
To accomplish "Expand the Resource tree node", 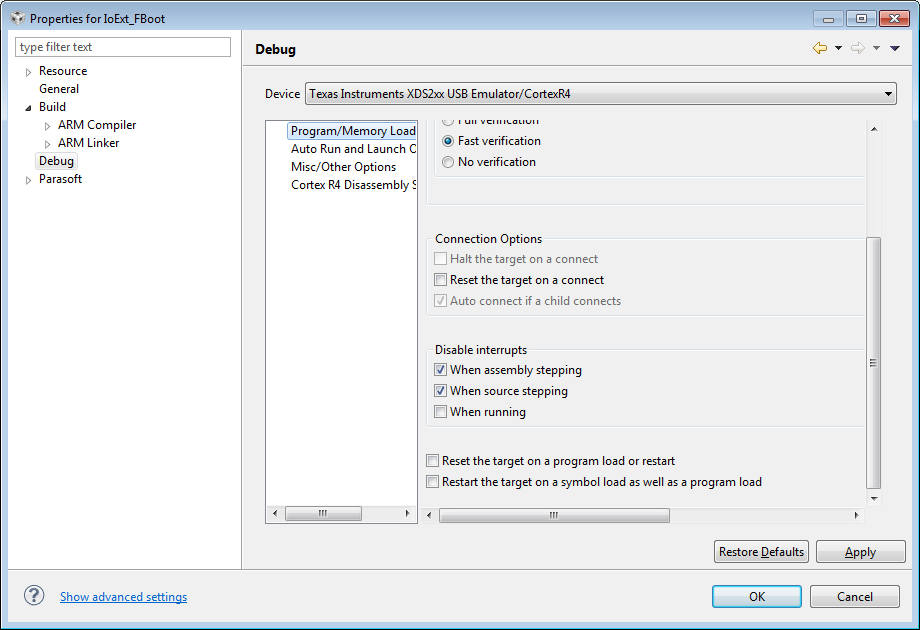I will point(28,72).
